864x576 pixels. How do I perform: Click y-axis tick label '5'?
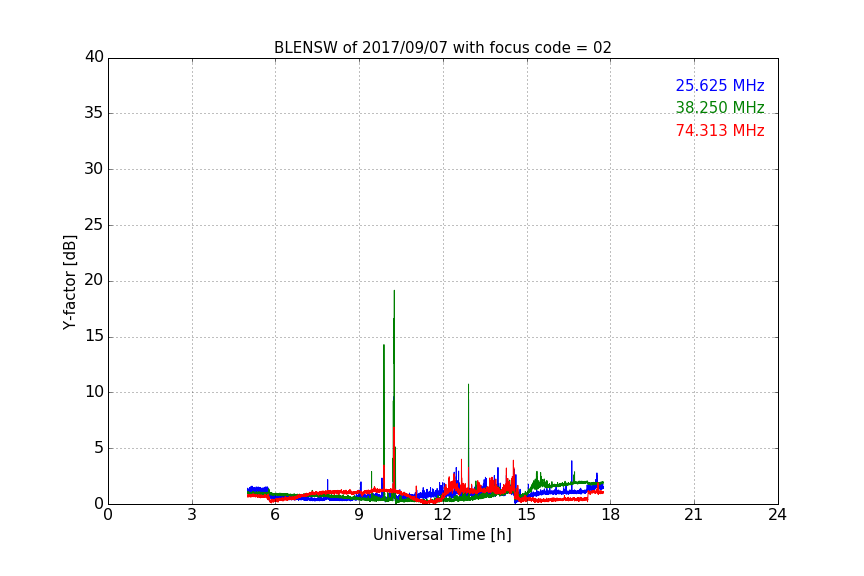tap(99, 448)
